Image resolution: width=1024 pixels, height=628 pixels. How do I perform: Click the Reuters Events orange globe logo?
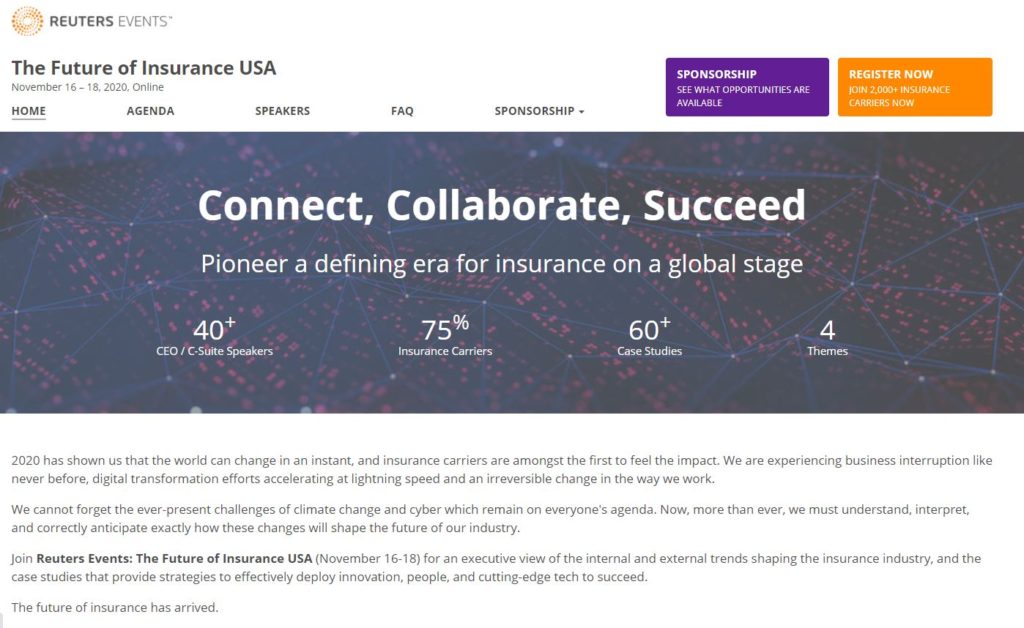[x=27, y=20]
